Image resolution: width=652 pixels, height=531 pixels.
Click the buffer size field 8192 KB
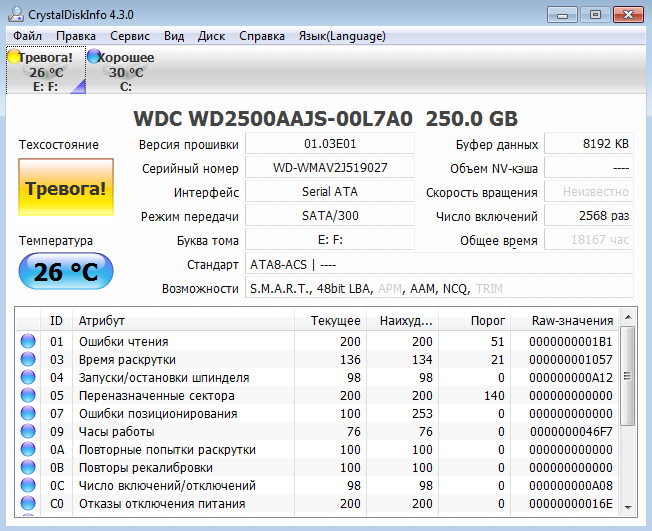tap(589, 144)
